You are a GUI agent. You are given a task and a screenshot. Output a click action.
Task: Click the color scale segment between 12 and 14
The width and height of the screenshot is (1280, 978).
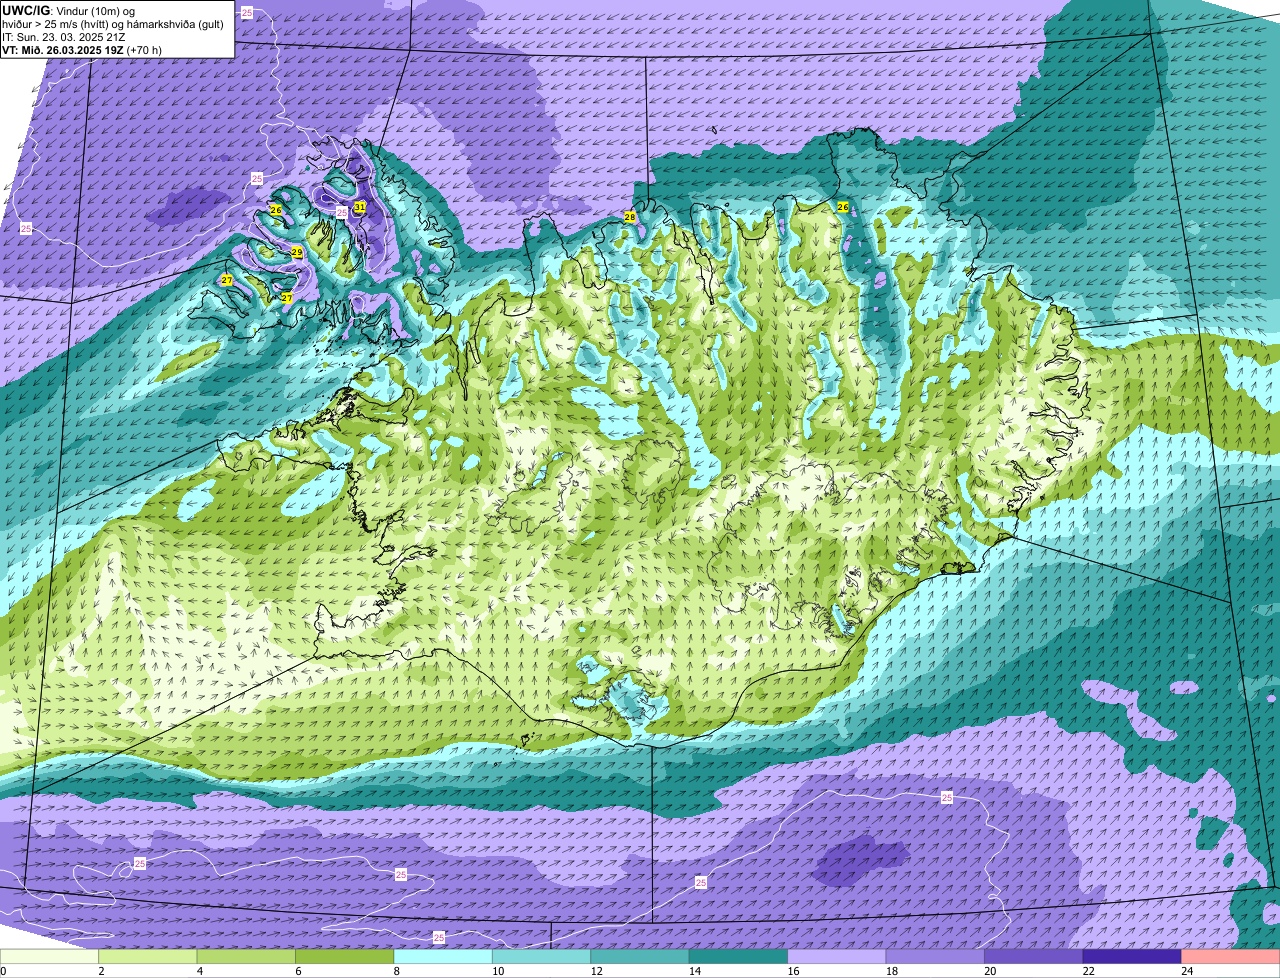click(x=640, y=956)
